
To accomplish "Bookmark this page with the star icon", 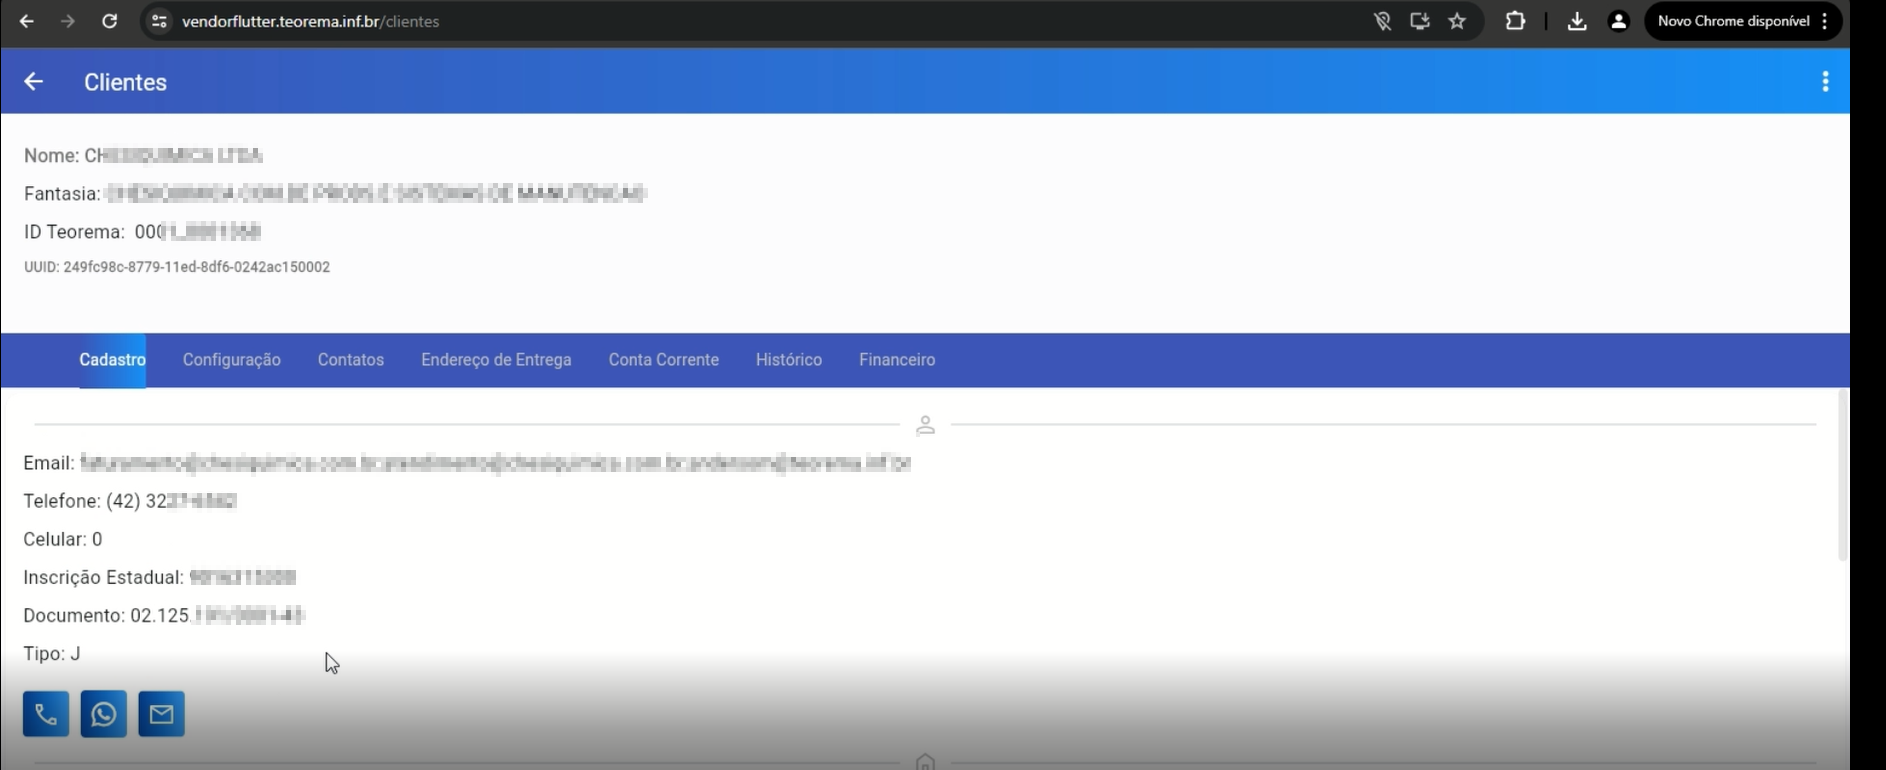I will 1457,21.
